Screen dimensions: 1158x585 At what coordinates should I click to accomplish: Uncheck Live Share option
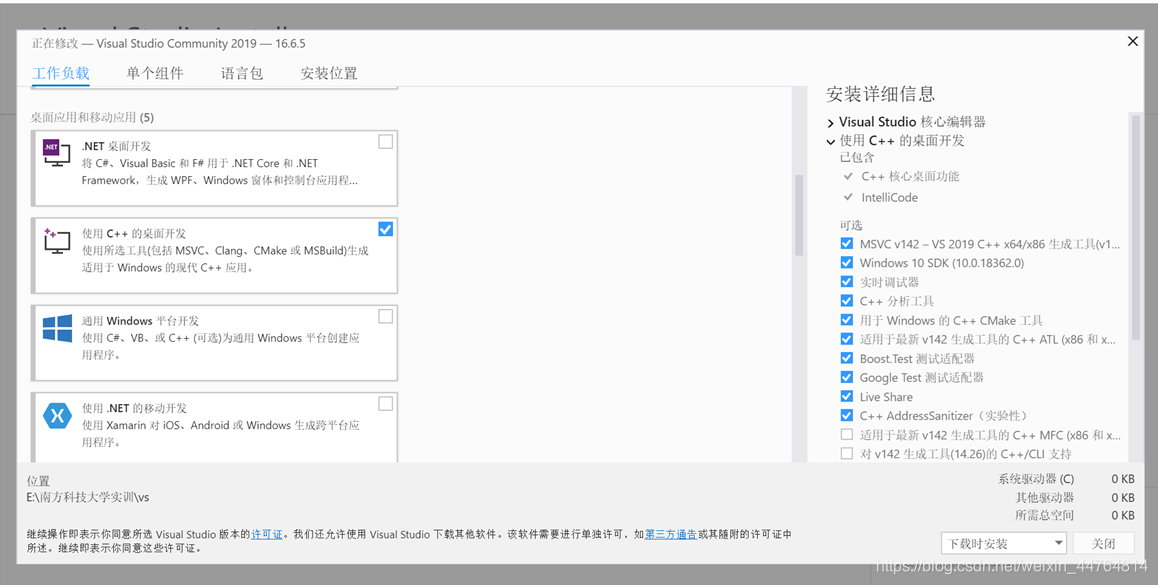846,397
